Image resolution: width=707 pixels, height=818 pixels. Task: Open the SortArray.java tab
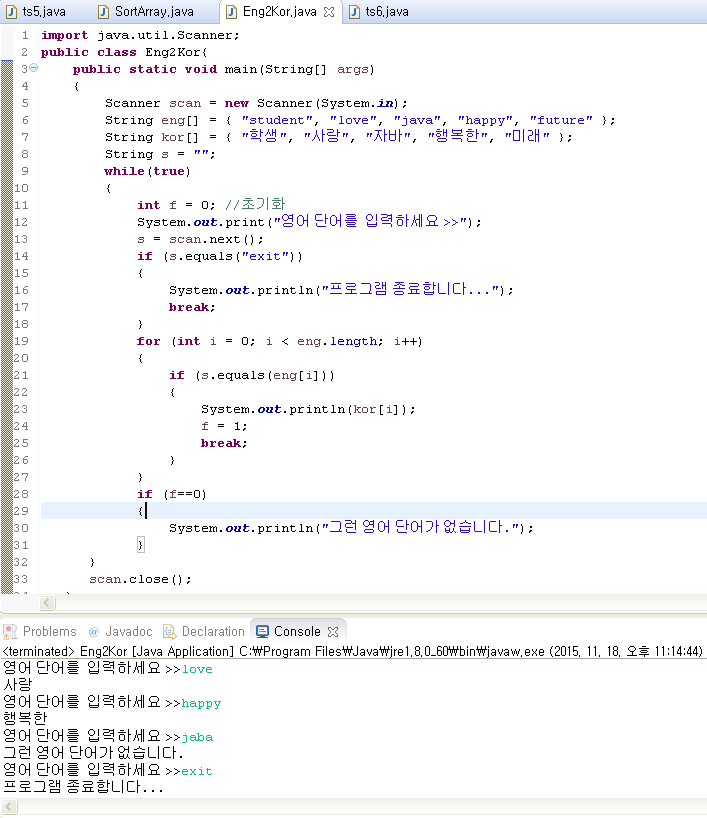click(x=147, y=11)
